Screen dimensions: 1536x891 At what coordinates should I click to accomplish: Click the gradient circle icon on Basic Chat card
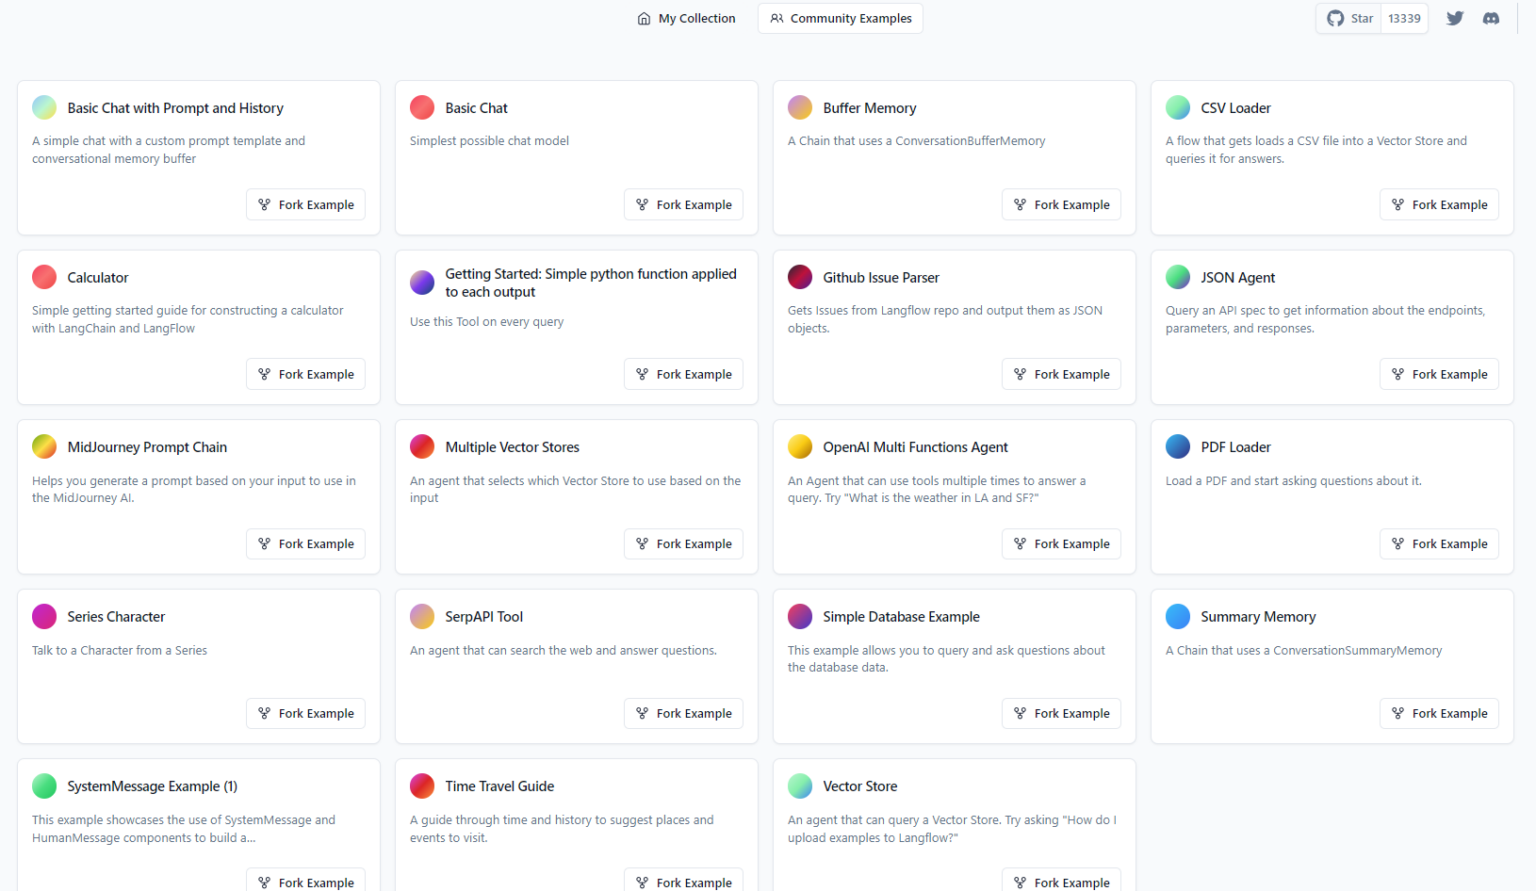pyautogui.click(x=422, y=107)
